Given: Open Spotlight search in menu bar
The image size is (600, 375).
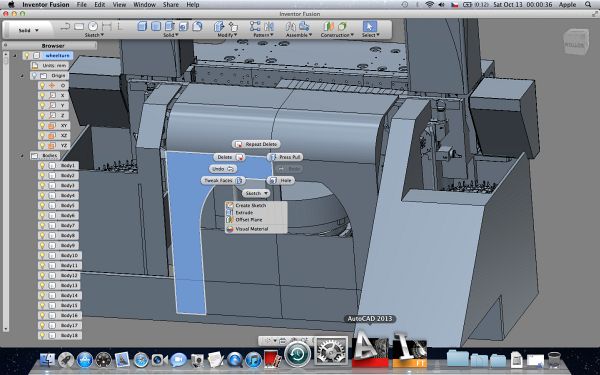Looking at the screenshot, I should tap(588, 5).
